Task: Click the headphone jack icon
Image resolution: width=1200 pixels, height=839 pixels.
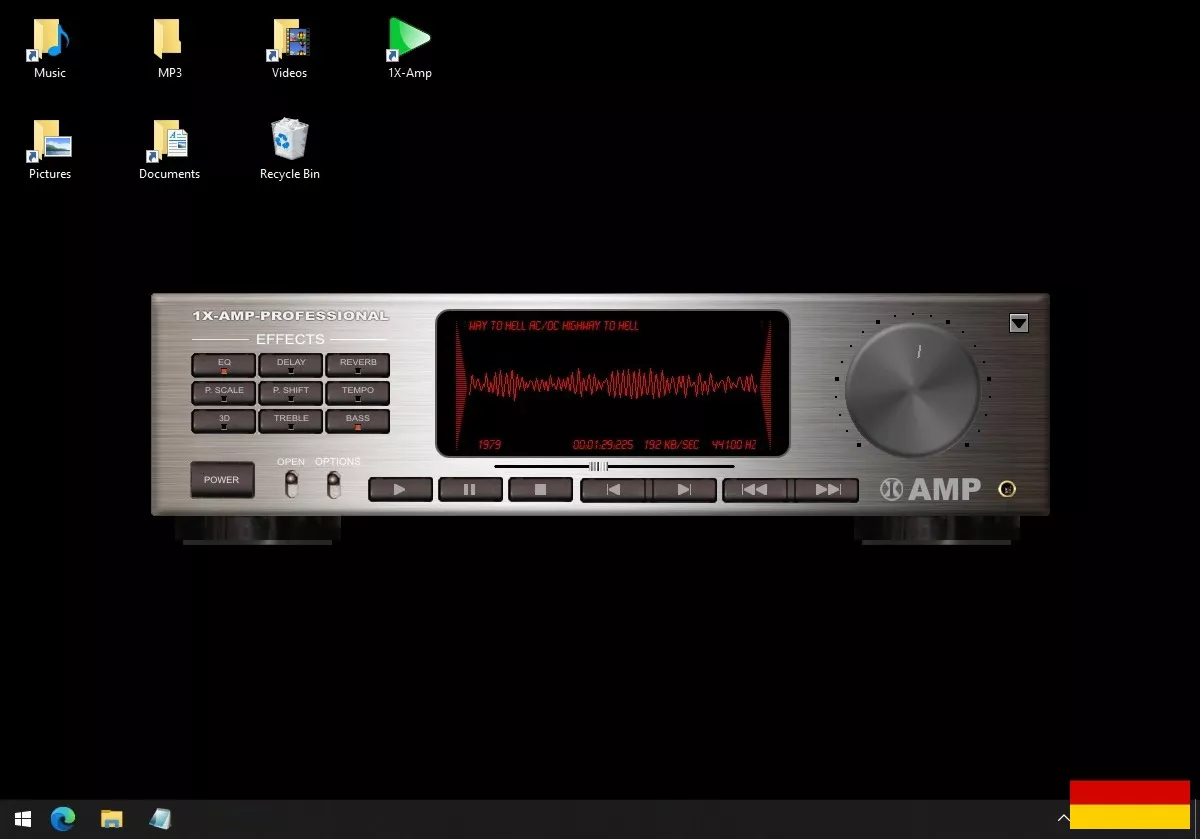Action: 1008,489
